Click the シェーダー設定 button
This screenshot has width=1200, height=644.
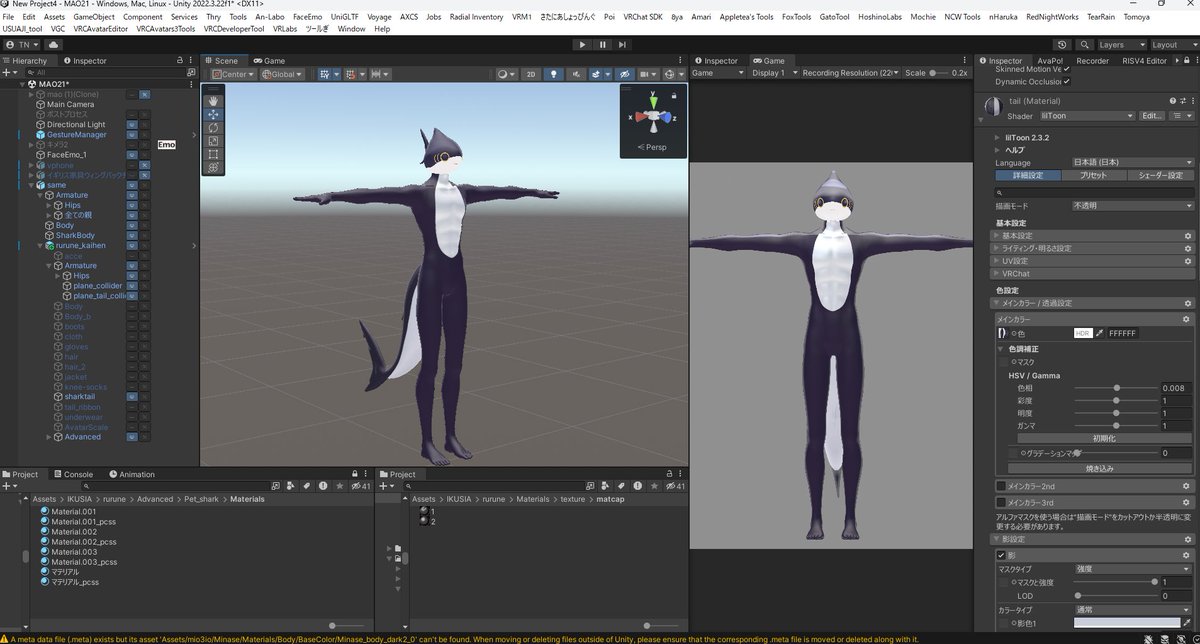pos(1161,175)
